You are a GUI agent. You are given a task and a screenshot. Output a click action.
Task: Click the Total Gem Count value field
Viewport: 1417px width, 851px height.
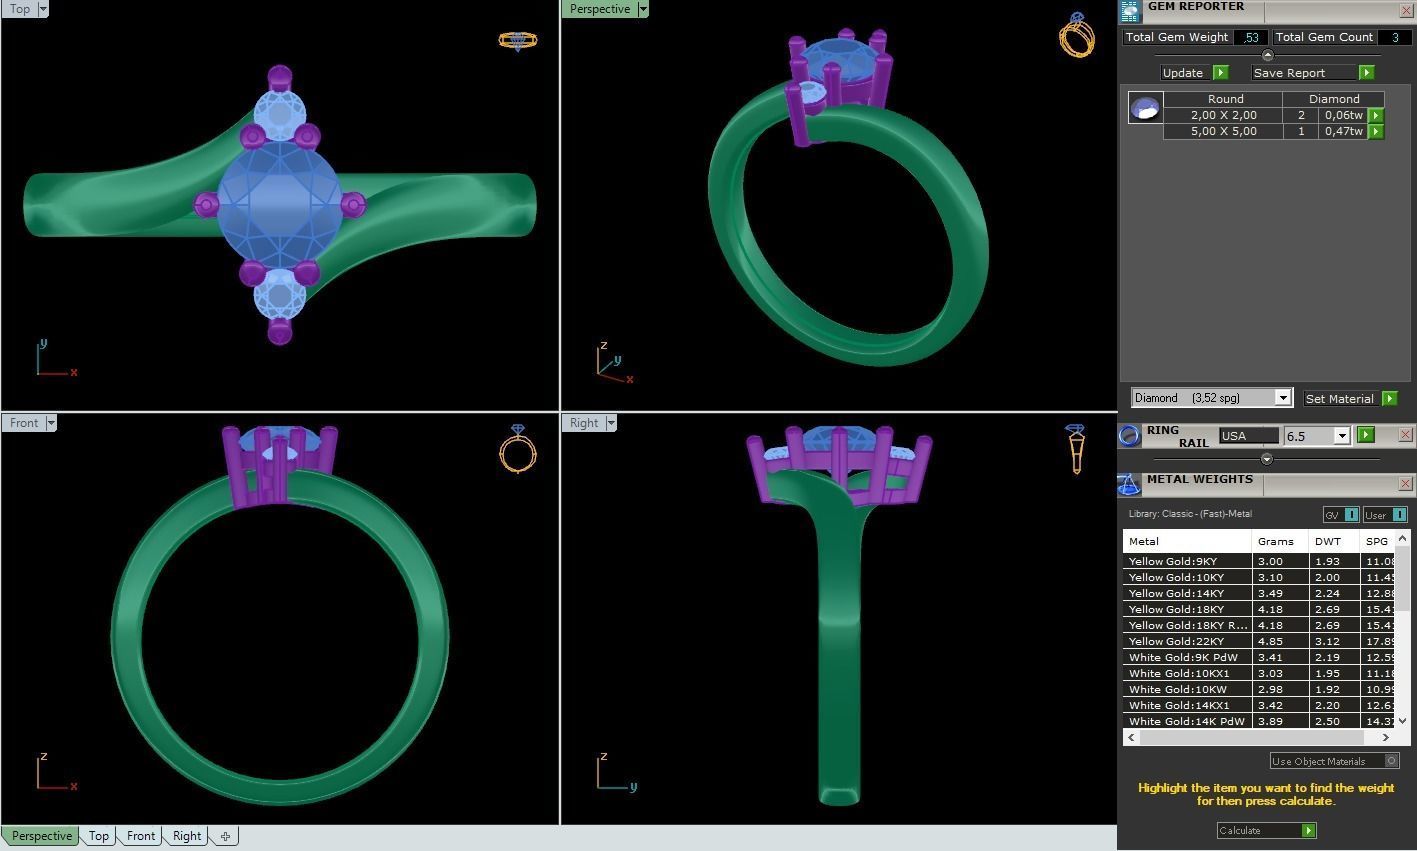(1394, 37)
